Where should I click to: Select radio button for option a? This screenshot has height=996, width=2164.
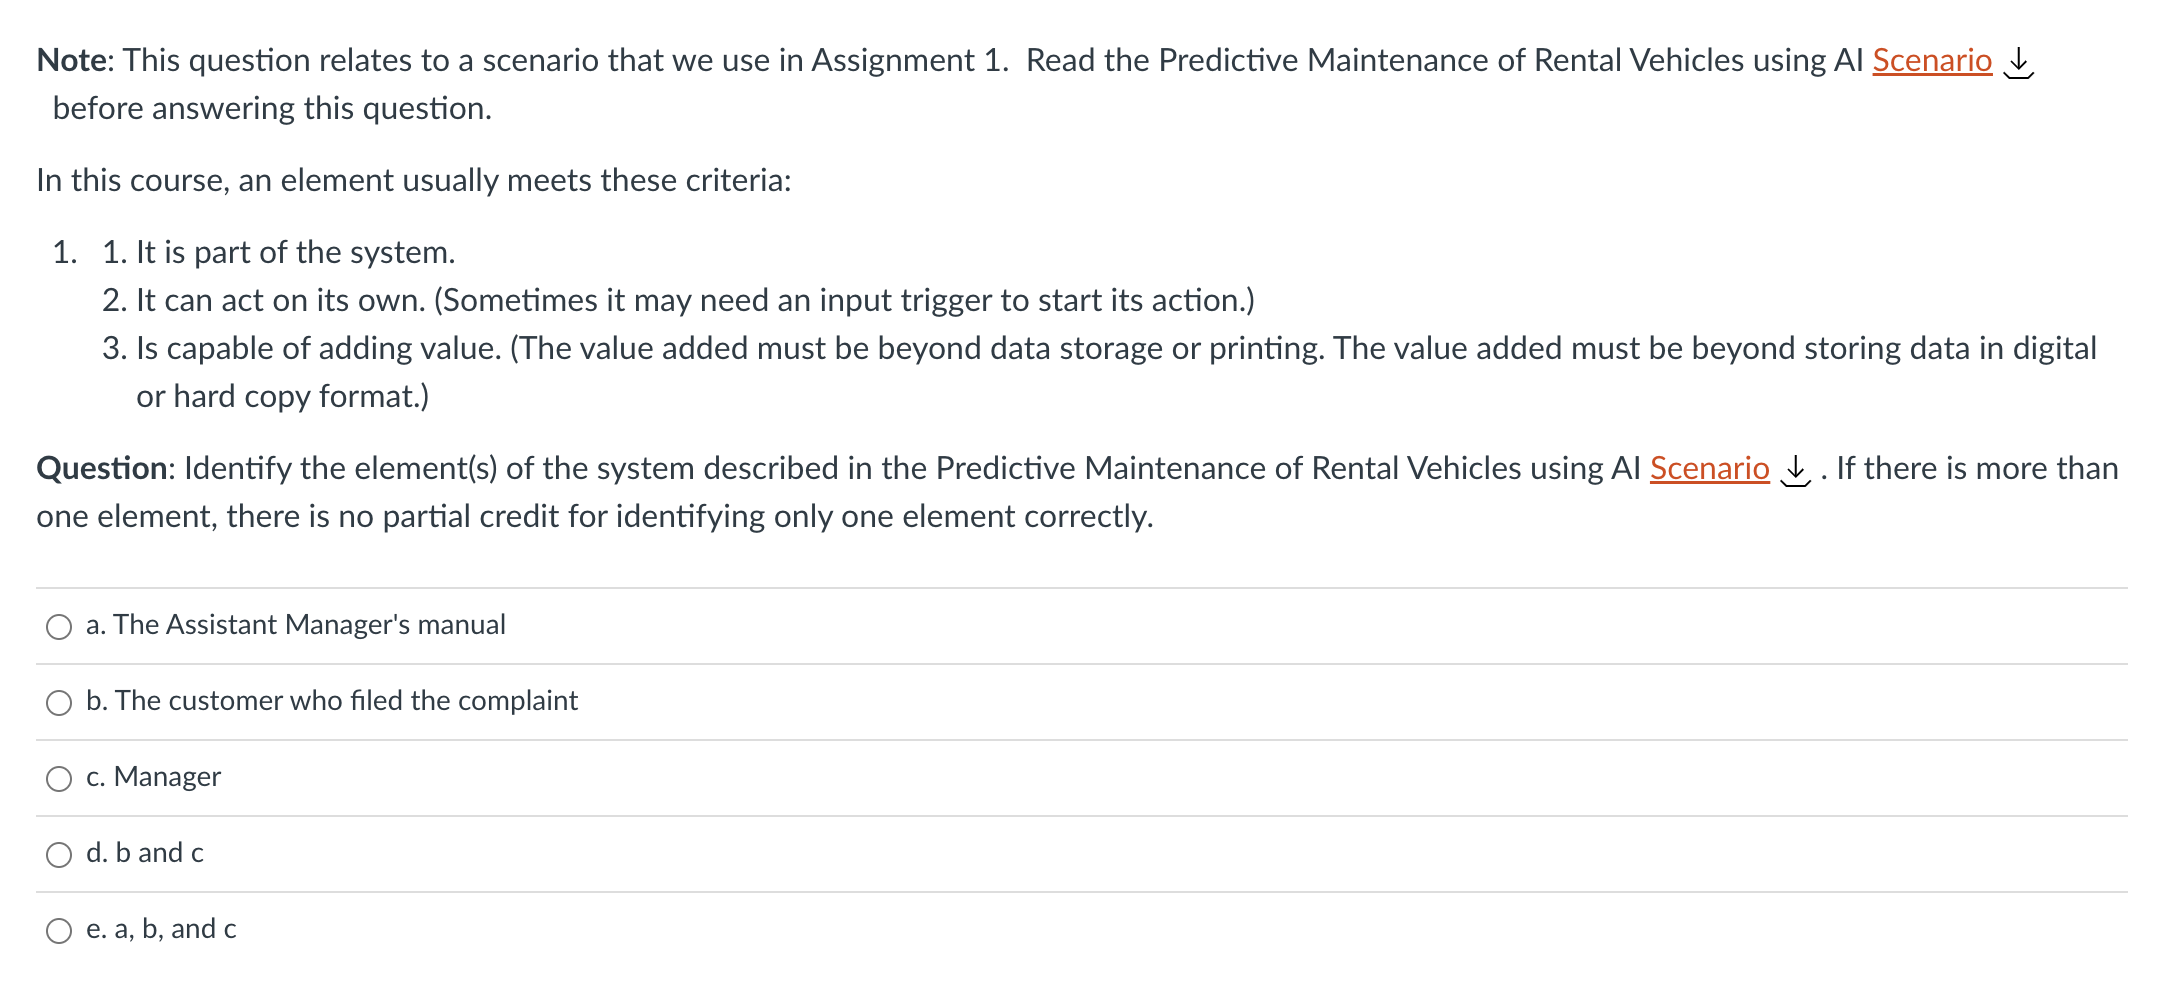click(x=58, y=626)
